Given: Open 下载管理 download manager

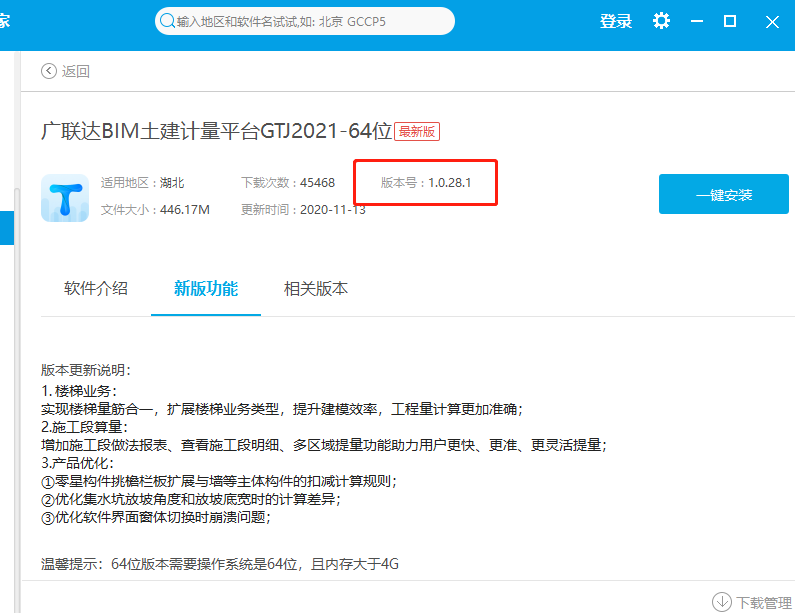Looking at the screenshot, I should [764, 602].
